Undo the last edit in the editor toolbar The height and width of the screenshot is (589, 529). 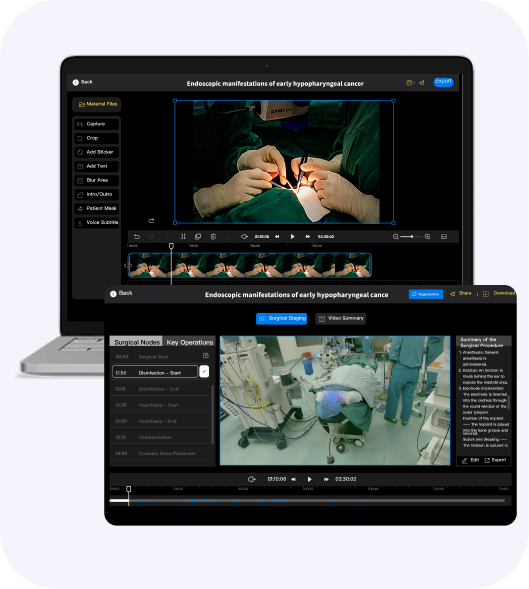pos(137,236)
